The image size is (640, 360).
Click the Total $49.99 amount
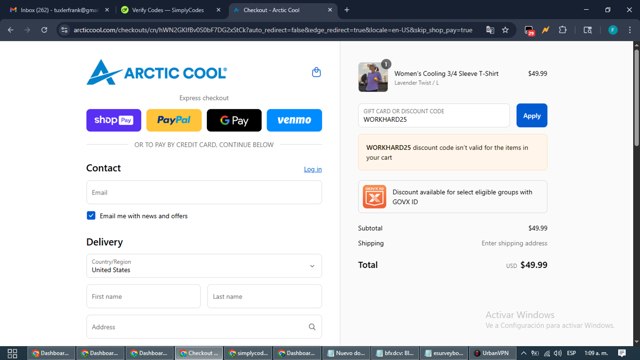[x=533, y=265]
